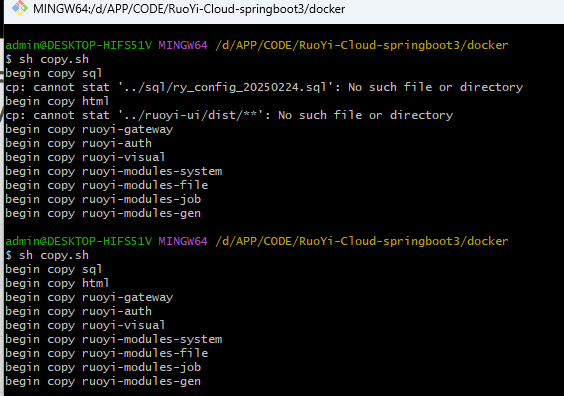The width and height of the screenshot is (564, 396).
Task: Click the second '$ sh copy.sh' command
Action: [x=47, y=255]
